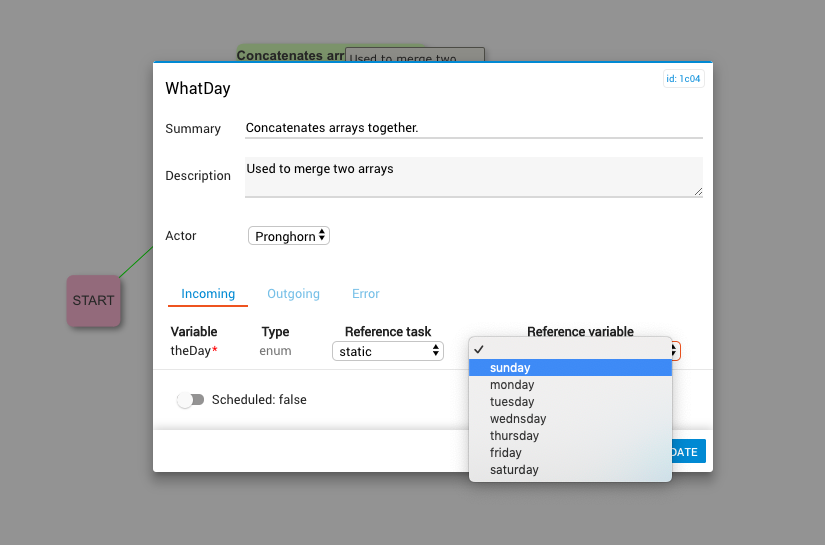Image resolution: width=825 pixels, height=545 pixels.
Task: Choose monday in the day list
Action: pyautogui.click(x=512, y=385)
